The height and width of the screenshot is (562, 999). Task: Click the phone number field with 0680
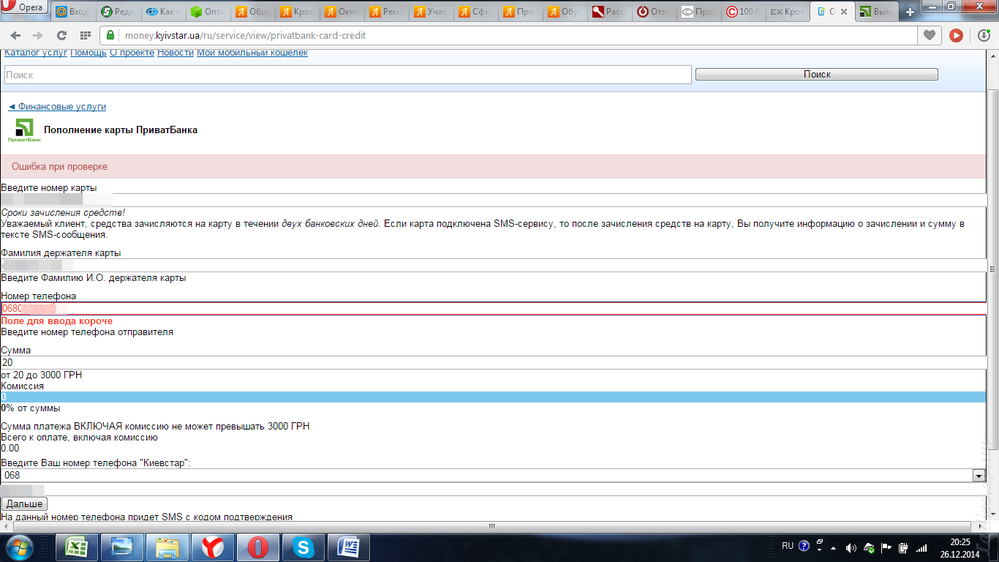click(494, 308)
